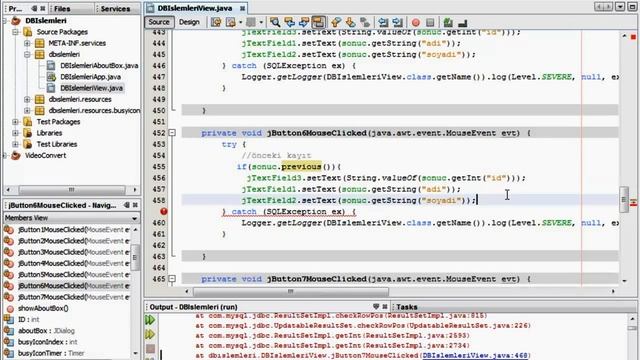This screenshot has width=640, height=360.
Task: Select the Projects tab
Action: click(16, 9)
